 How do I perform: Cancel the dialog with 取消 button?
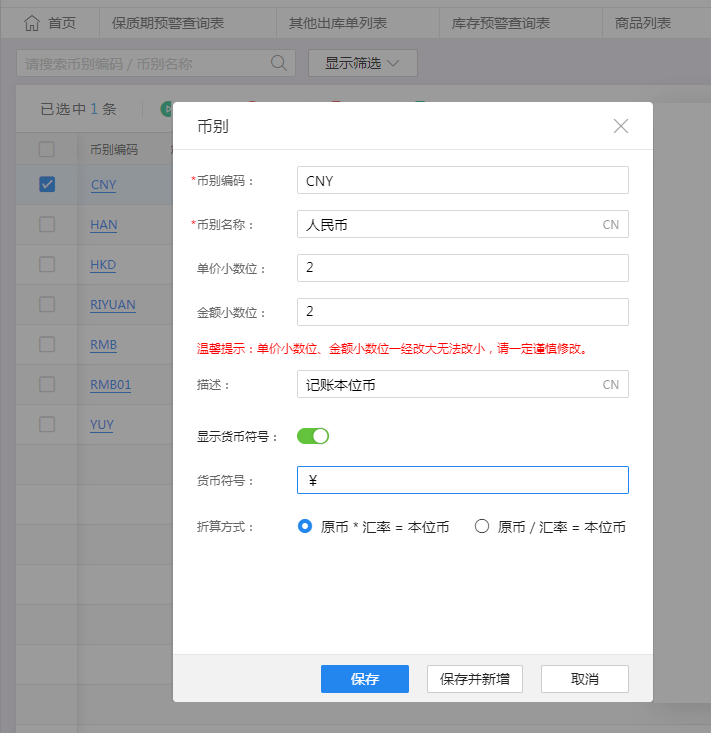tap(584, 679)
